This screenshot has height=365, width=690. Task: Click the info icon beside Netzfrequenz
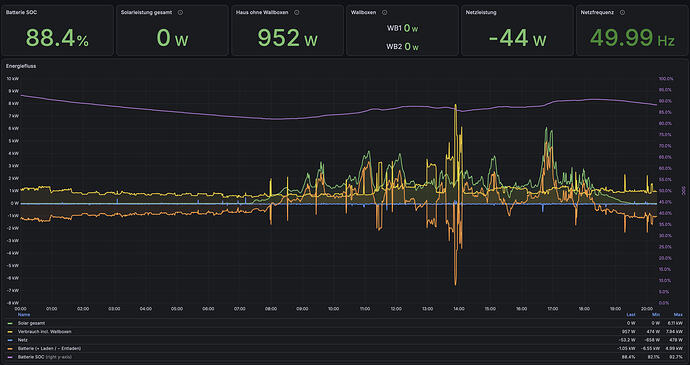click(622, 13)
